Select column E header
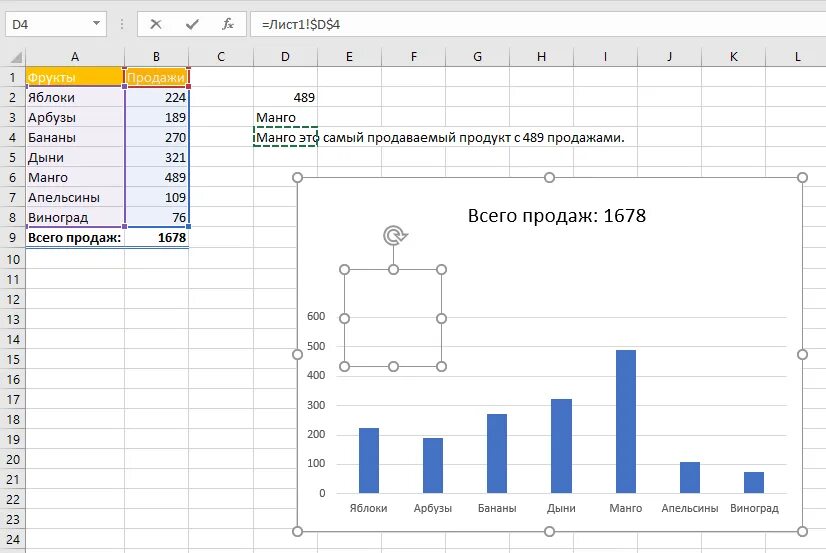The image size is (826, 553). coord(349,56)
